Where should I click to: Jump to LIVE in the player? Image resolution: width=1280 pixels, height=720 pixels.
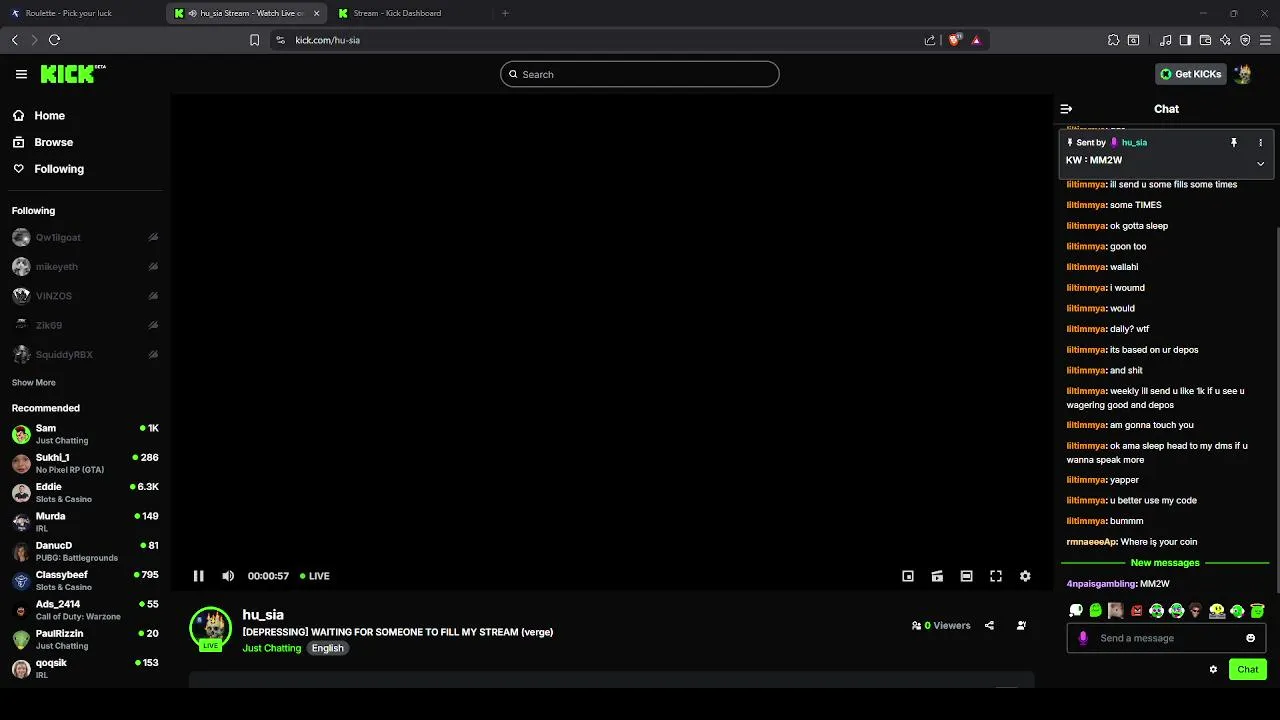[315, 576]
